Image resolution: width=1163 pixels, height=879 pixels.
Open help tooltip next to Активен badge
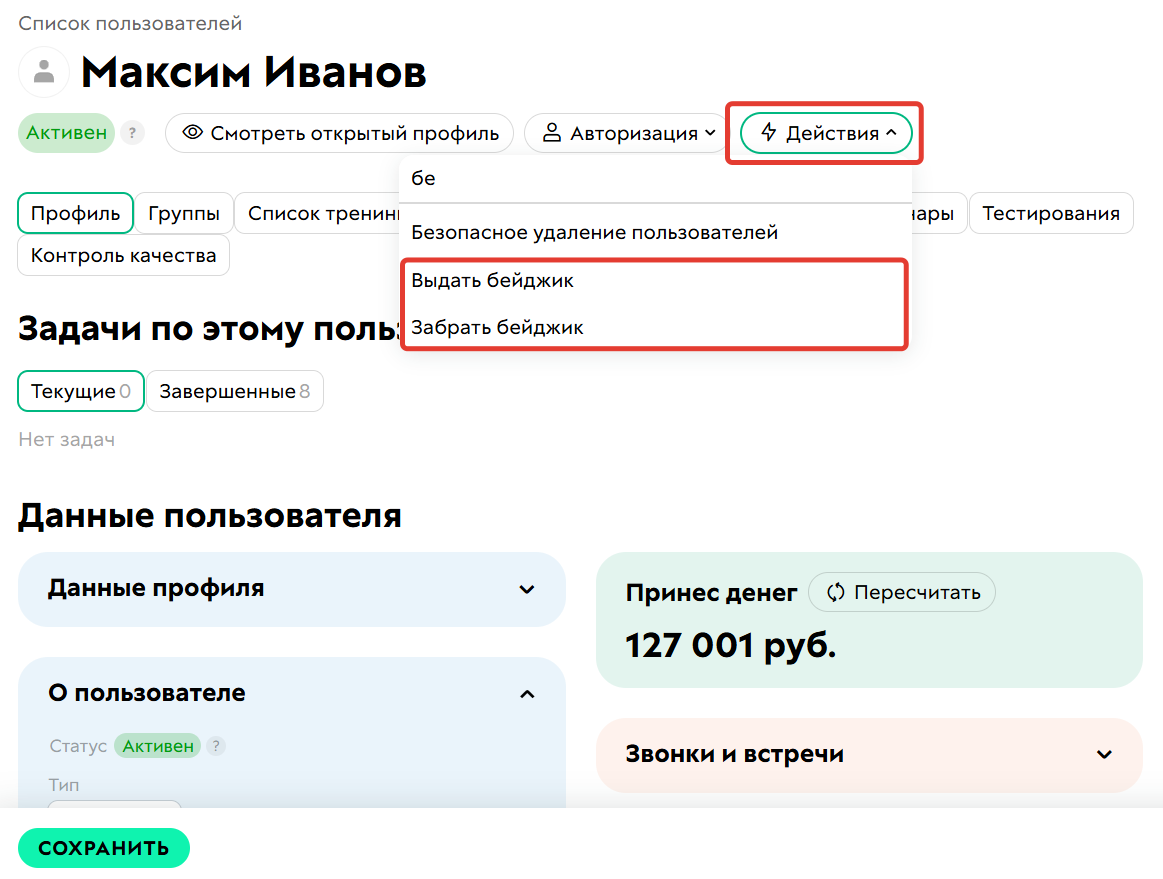coord(132,133)
